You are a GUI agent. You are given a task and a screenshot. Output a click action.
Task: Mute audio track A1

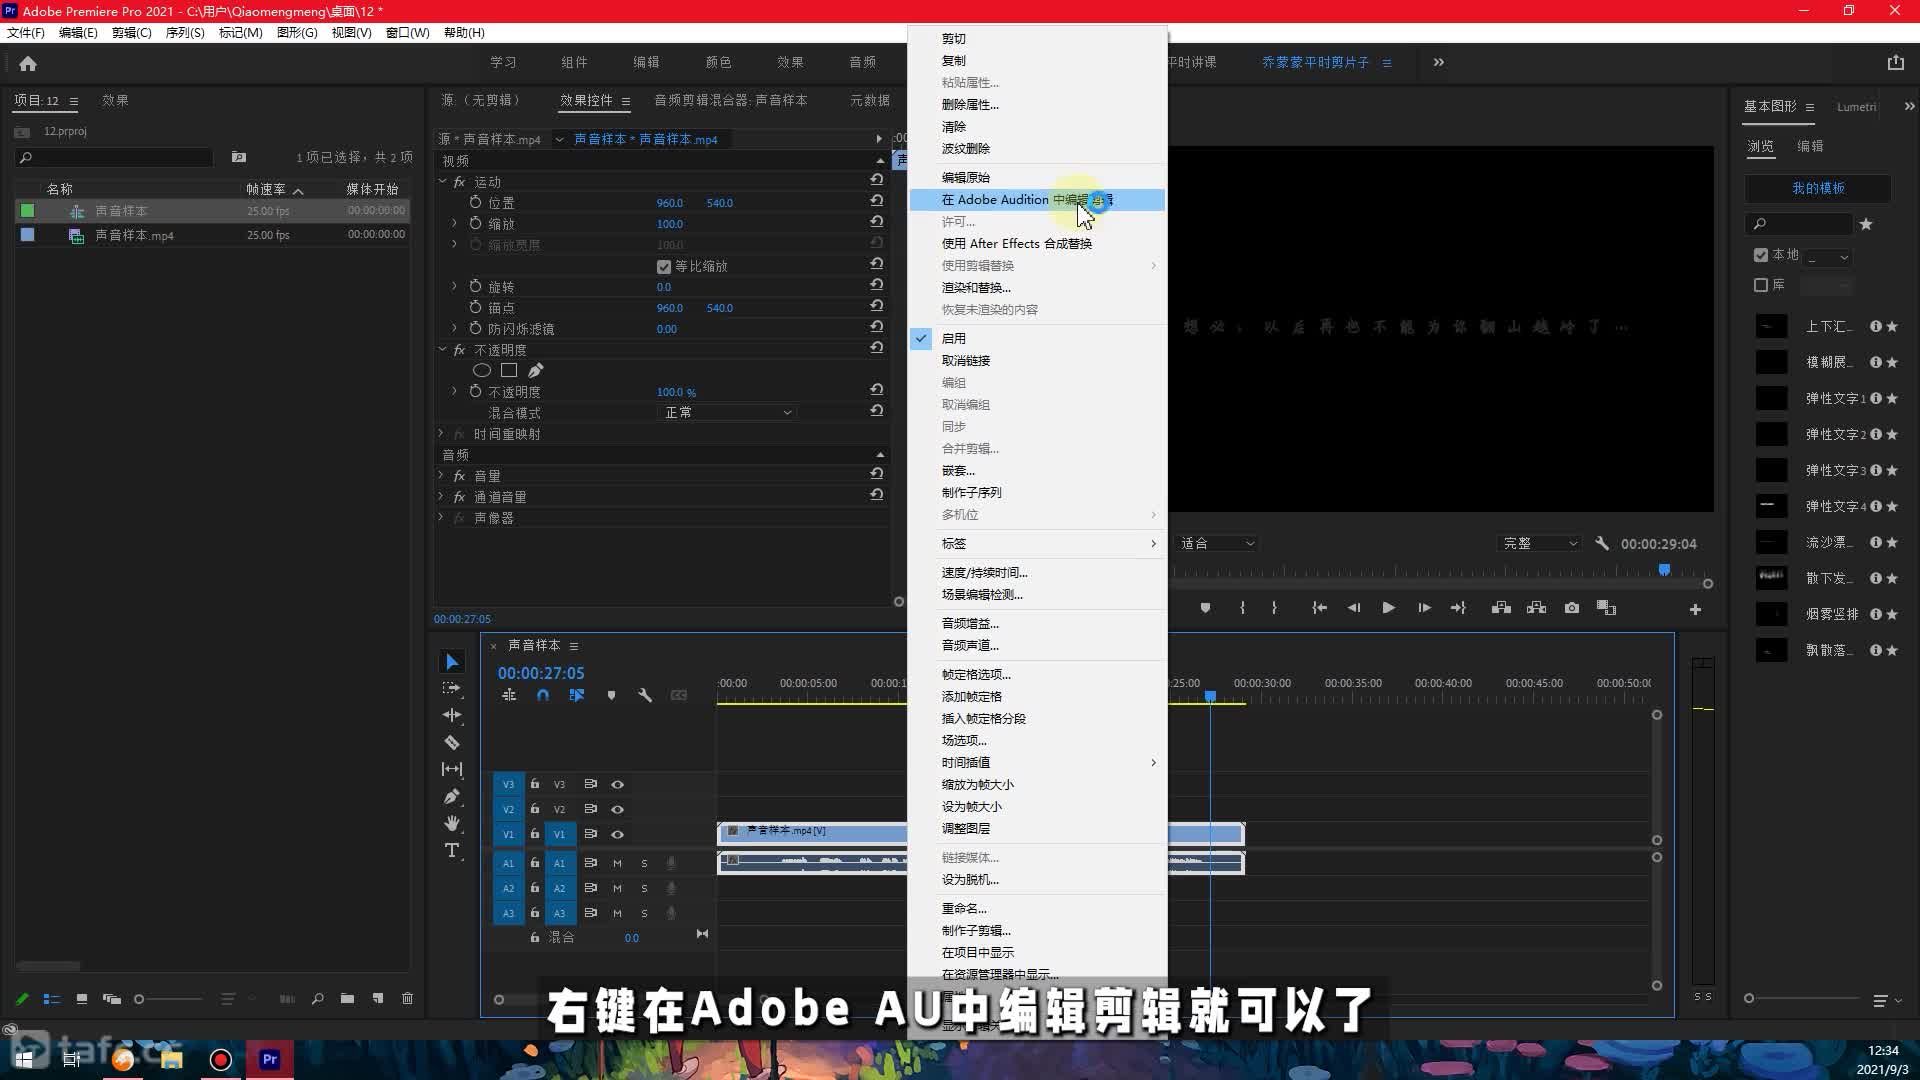pos(617,863)
